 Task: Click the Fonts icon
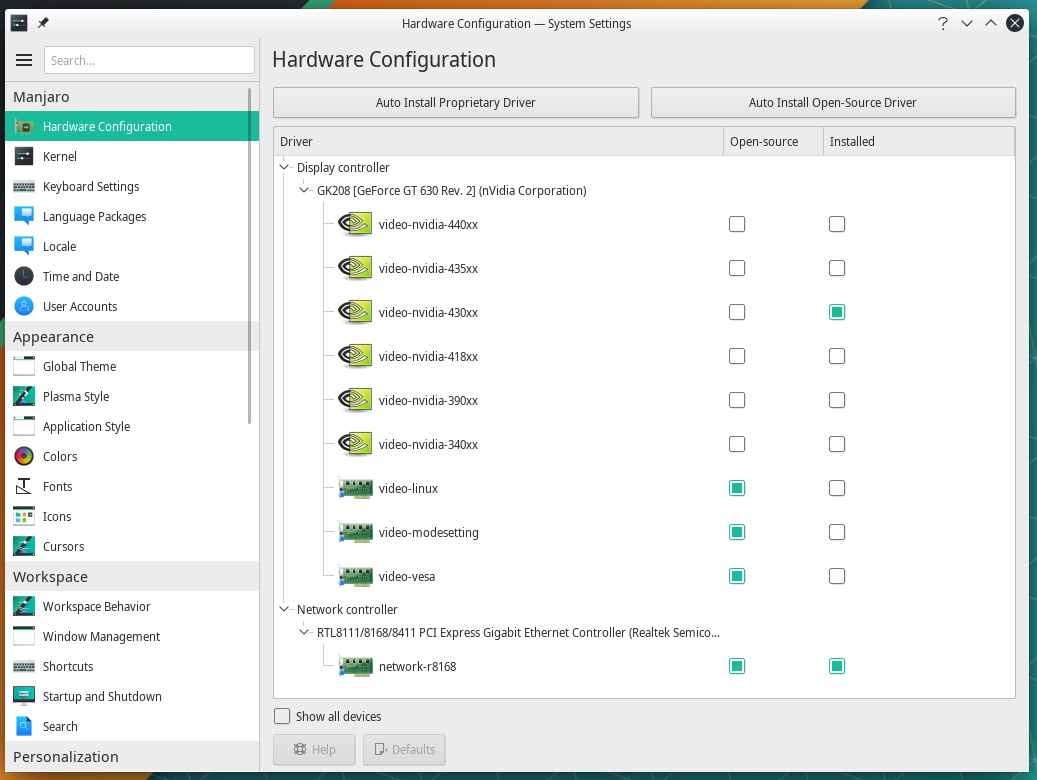coord(24,486)
